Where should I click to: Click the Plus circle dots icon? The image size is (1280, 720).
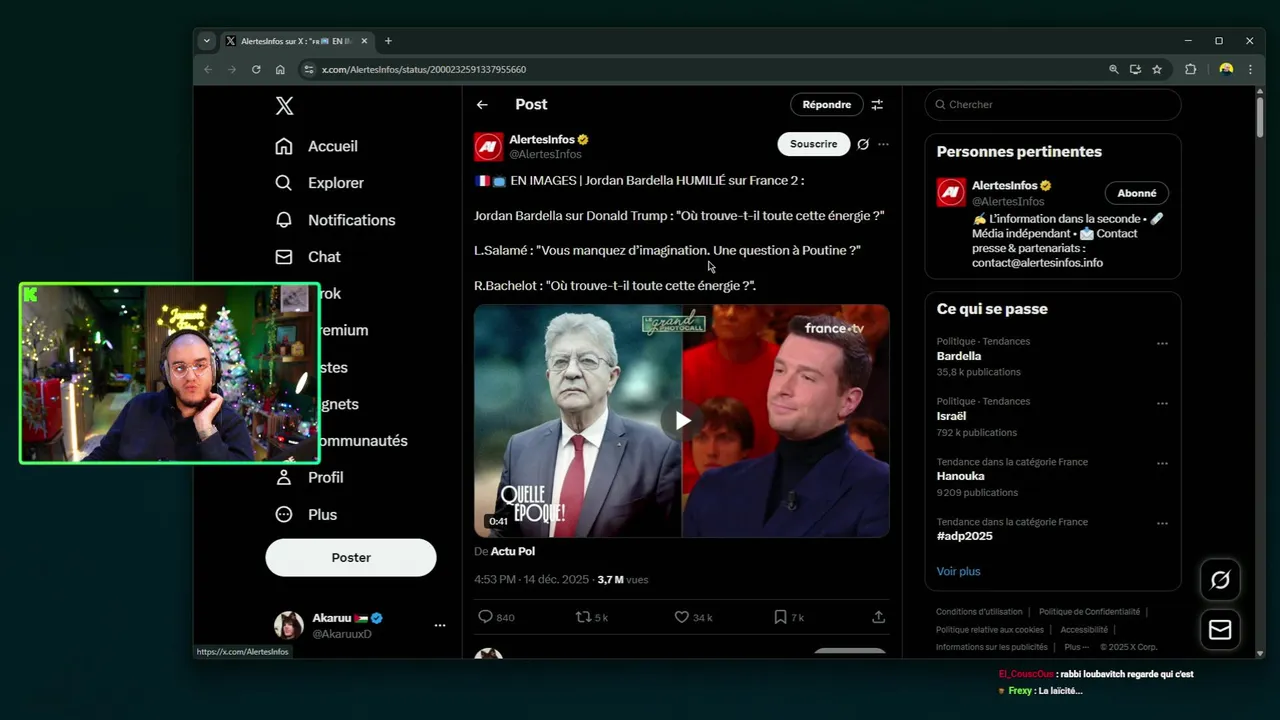pos(284,515)
